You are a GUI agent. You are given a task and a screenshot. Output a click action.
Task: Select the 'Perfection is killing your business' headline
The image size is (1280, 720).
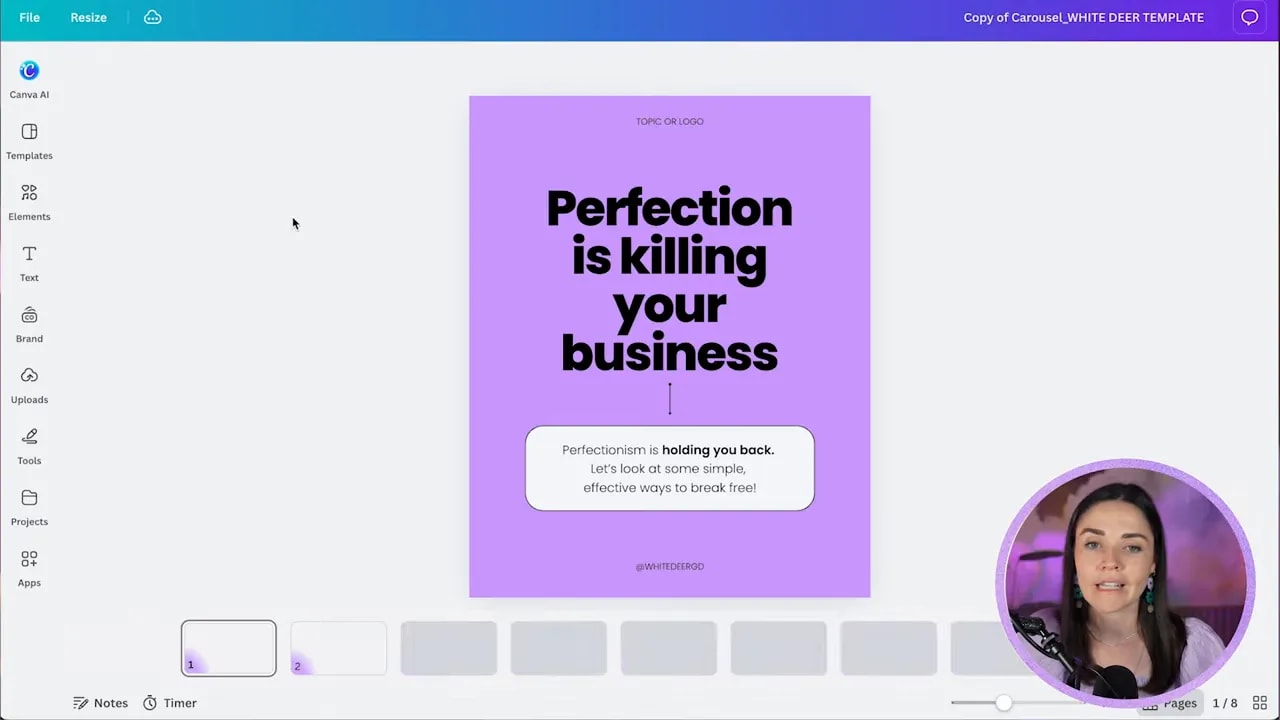(669, 280)
